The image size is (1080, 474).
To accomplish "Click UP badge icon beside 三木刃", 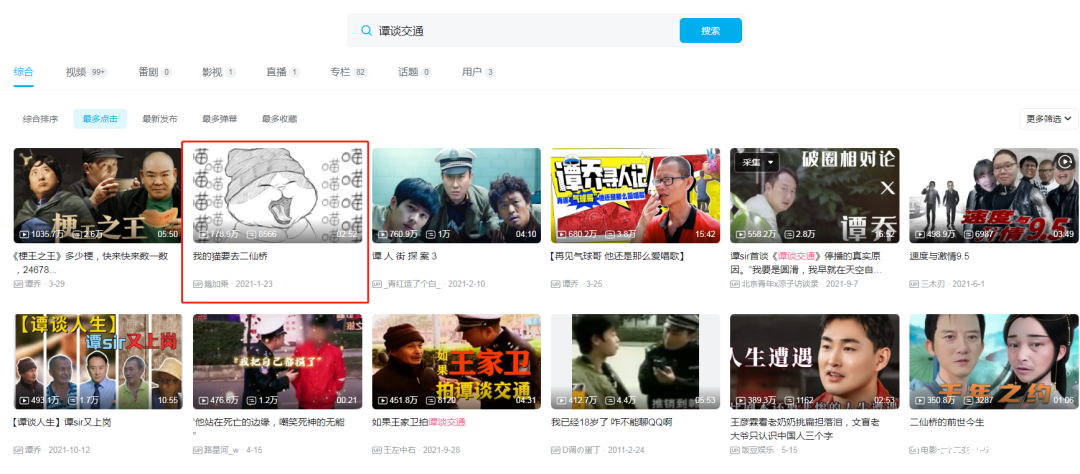I will pyautogui.click(x=915, y=284).
